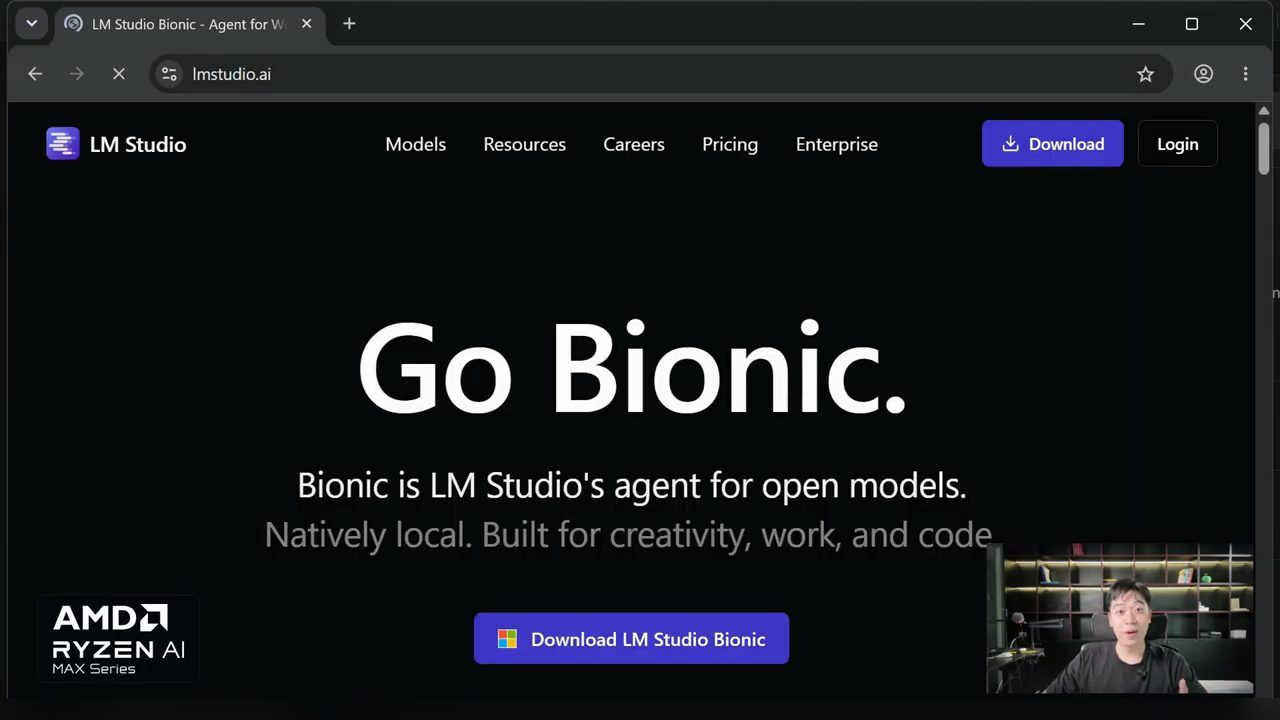Click the page vertical scrollbar thumb
Viewport: 1280px width, 720px height.
(1264, 148)
